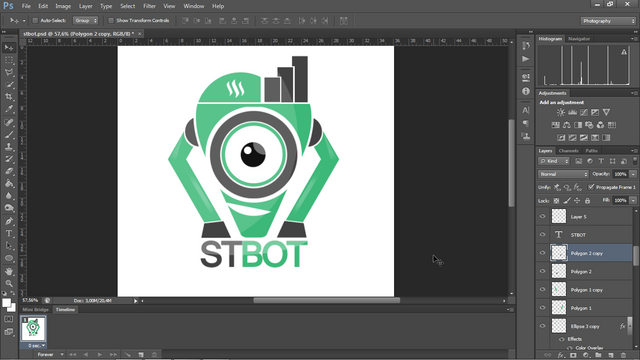
Task: Play the timeline animation
Action: tap(100, 355)
